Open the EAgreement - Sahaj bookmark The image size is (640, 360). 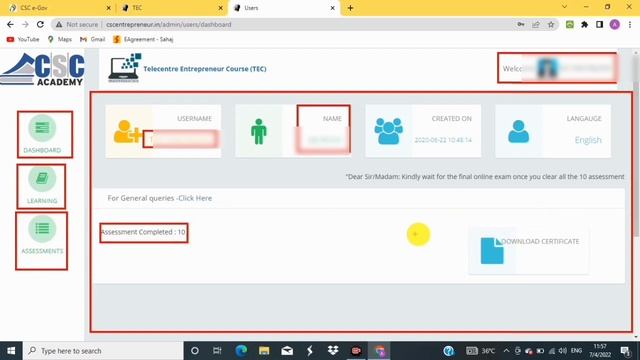point(143,39)
